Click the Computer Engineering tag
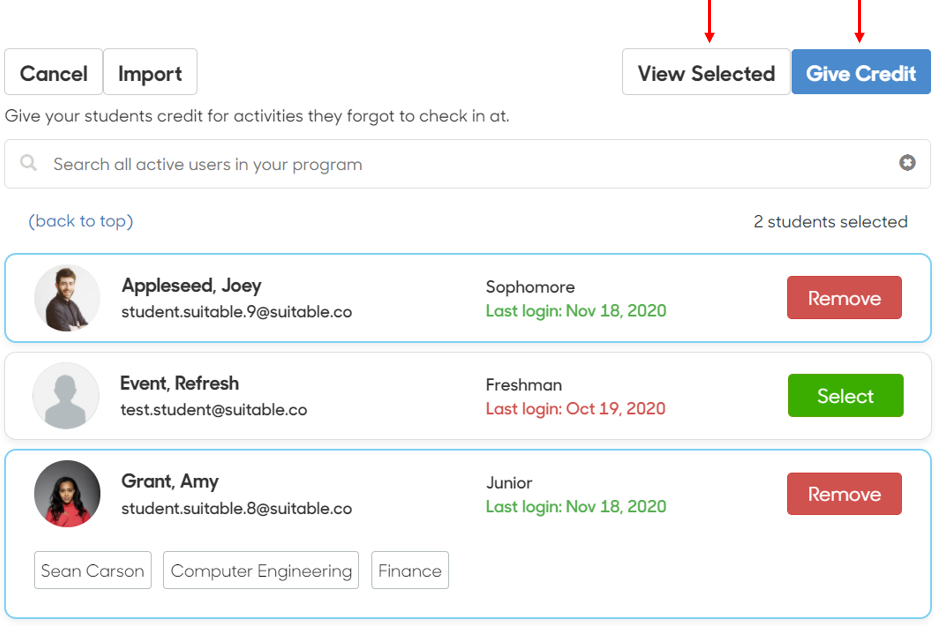937x627 pixels. (x=261, y=570)
